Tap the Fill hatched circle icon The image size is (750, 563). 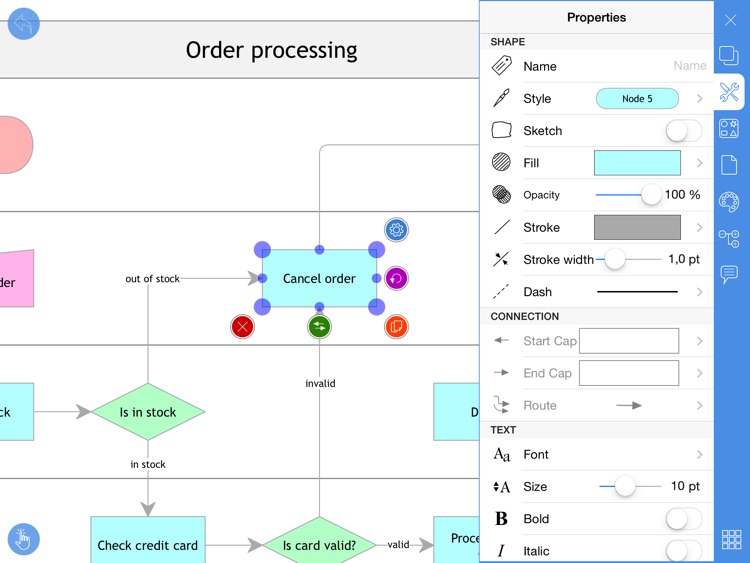[501, 162]
